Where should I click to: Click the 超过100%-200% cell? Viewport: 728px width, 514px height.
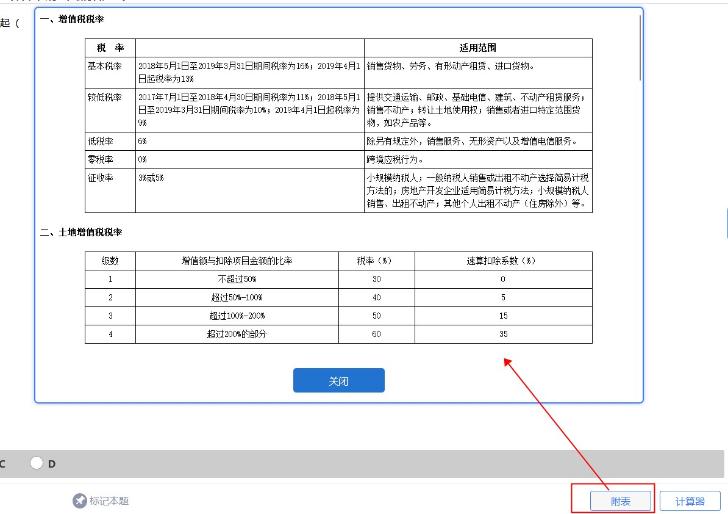pos(237,316)
